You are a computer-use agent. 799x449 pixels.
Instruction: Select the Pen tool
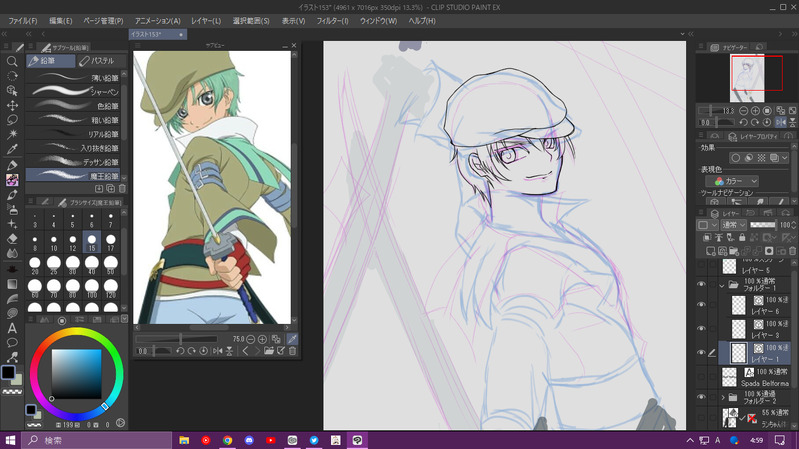point(12,165)
